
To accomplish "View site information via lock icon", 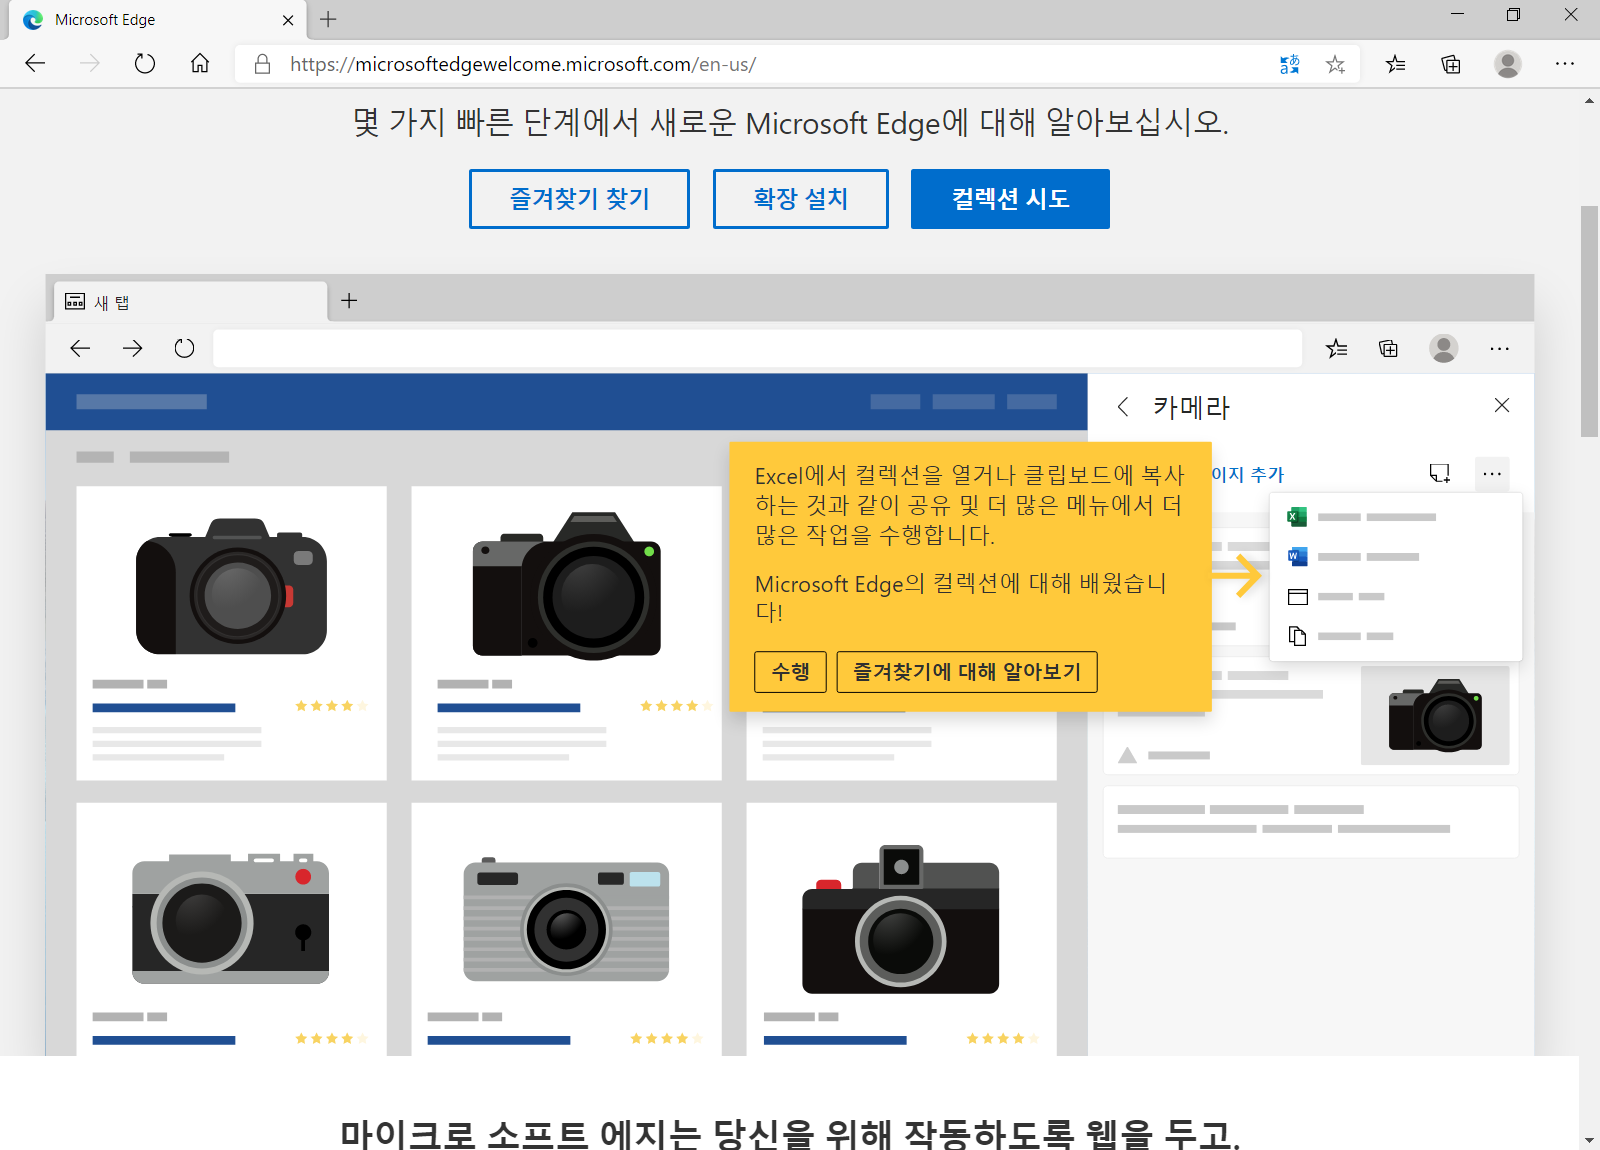I will (262, 64).
